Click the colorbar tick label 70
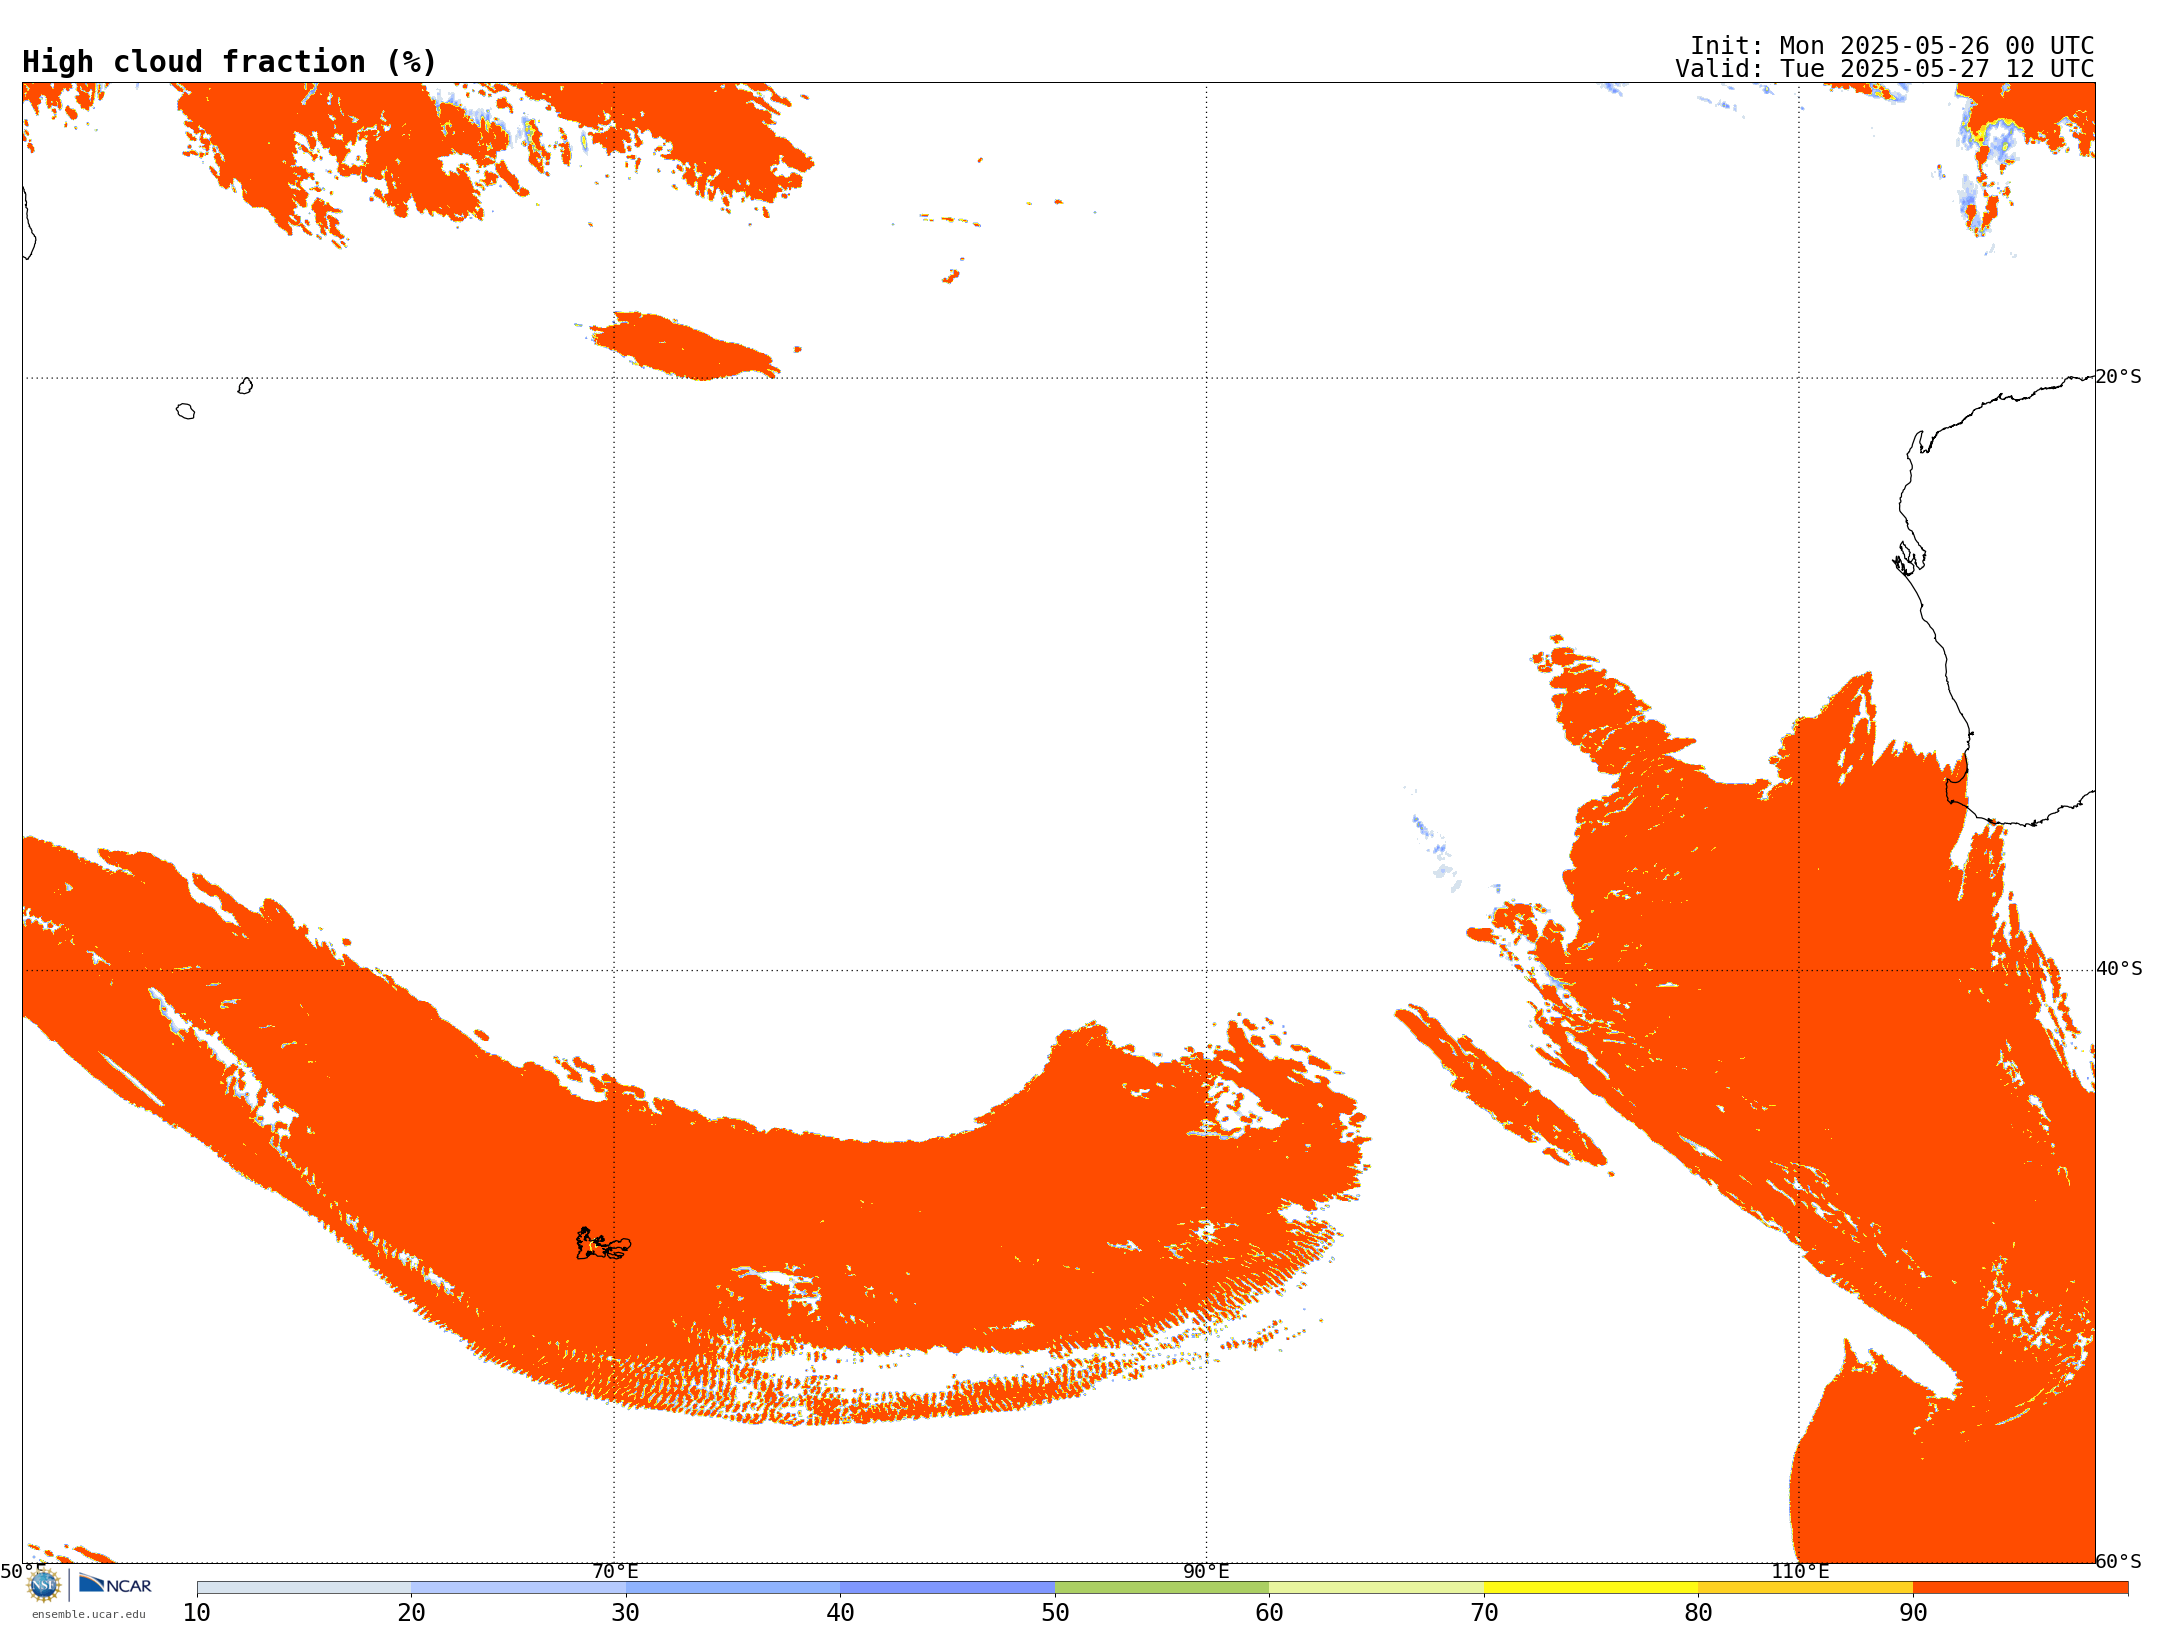Viewport: 2160px width, 1626px height. (x=1484, y=1612)
